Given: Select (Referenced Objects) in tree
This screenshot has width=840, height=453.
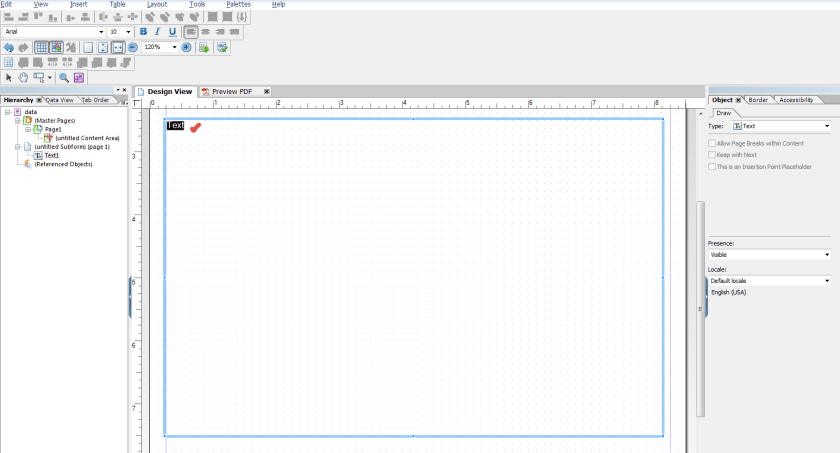Looking at the screenshot, I should [x=63, y=164].
